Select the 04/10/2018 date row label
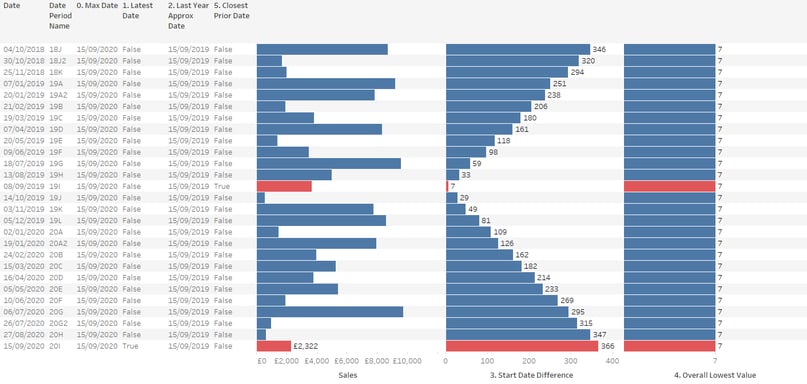The width and height of the screenshot is (807, 384). 25,49
